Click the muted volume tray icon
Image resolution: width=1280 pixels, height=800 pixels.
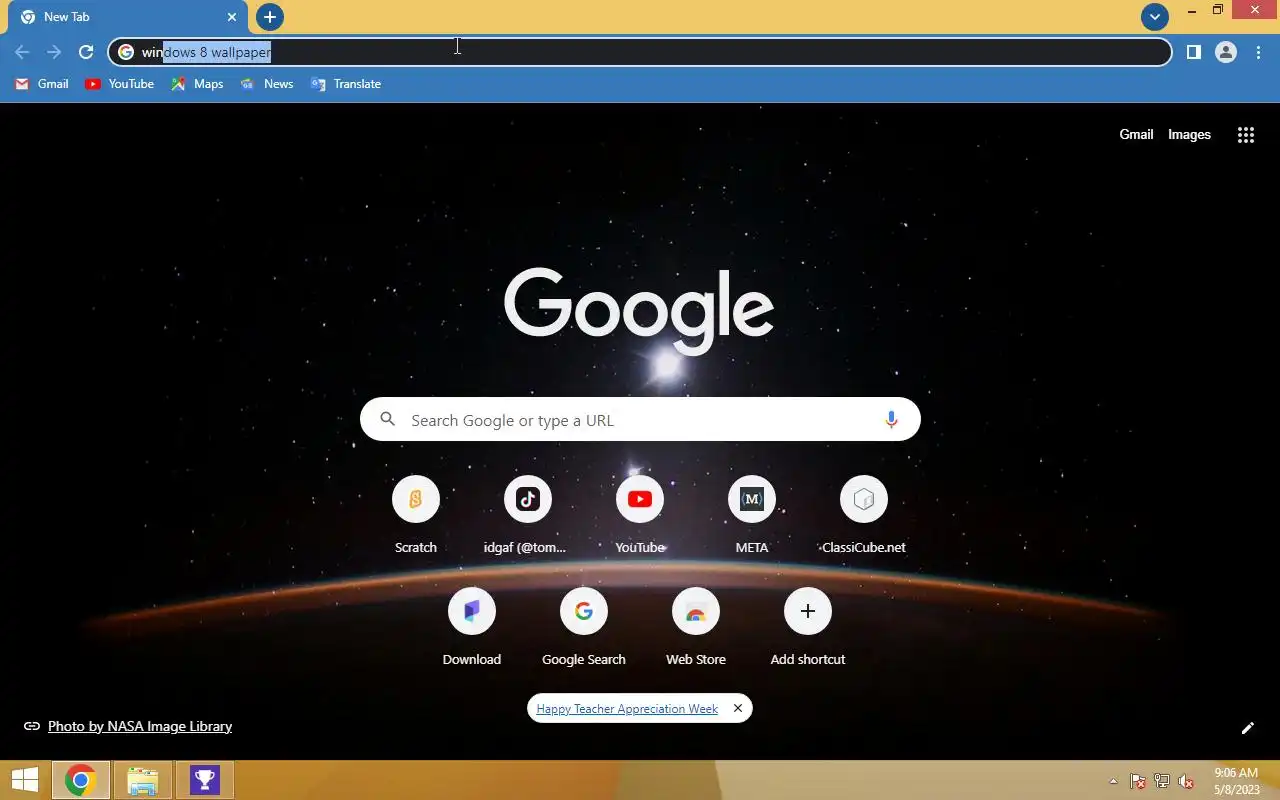[x=1186, y=781]
